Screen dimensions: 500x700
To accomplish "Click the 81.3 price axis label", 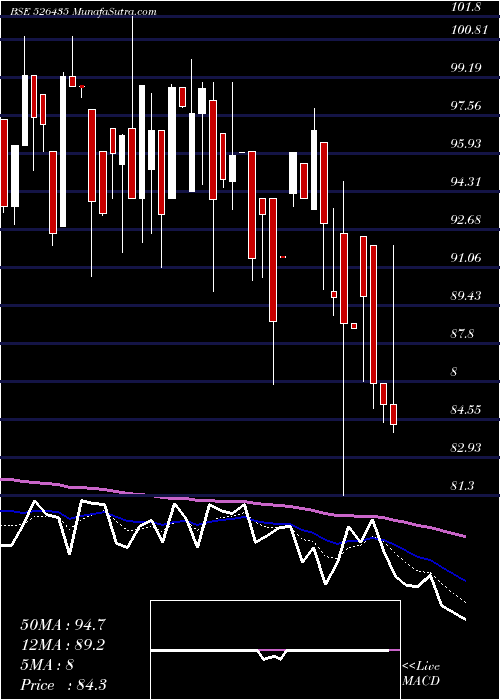I will 463,486.
